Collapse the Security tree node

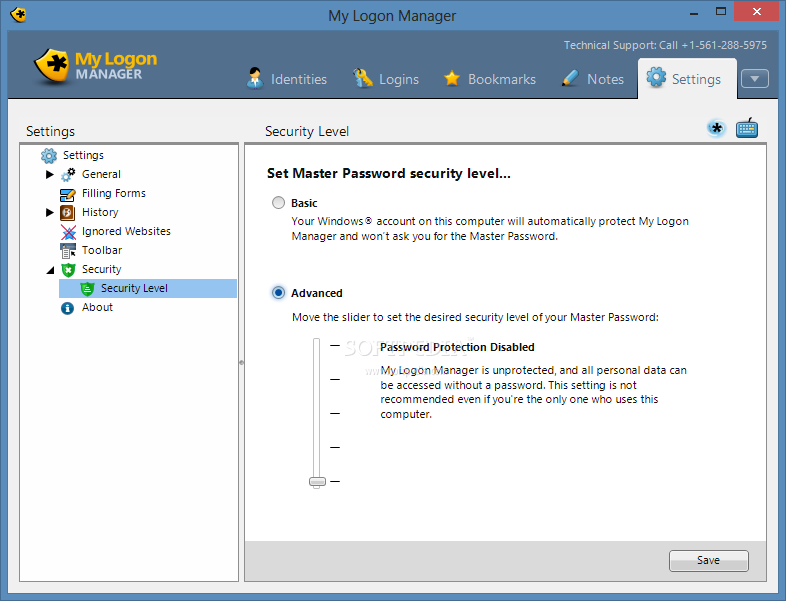[50, 270]
